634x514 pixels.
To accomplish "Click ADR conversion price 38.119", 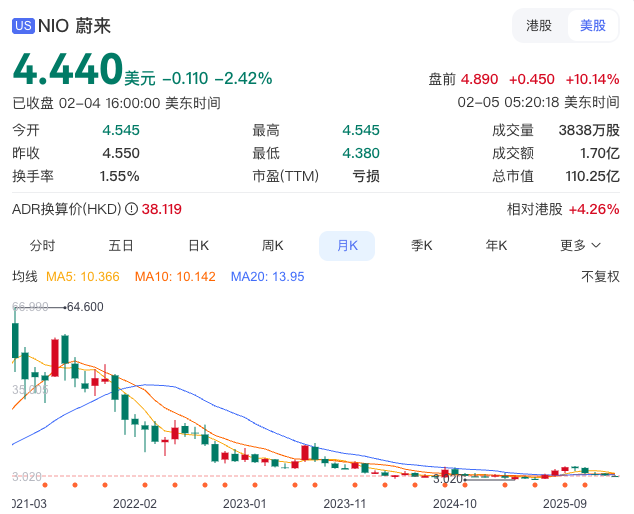I will click(x=162, y=209).
